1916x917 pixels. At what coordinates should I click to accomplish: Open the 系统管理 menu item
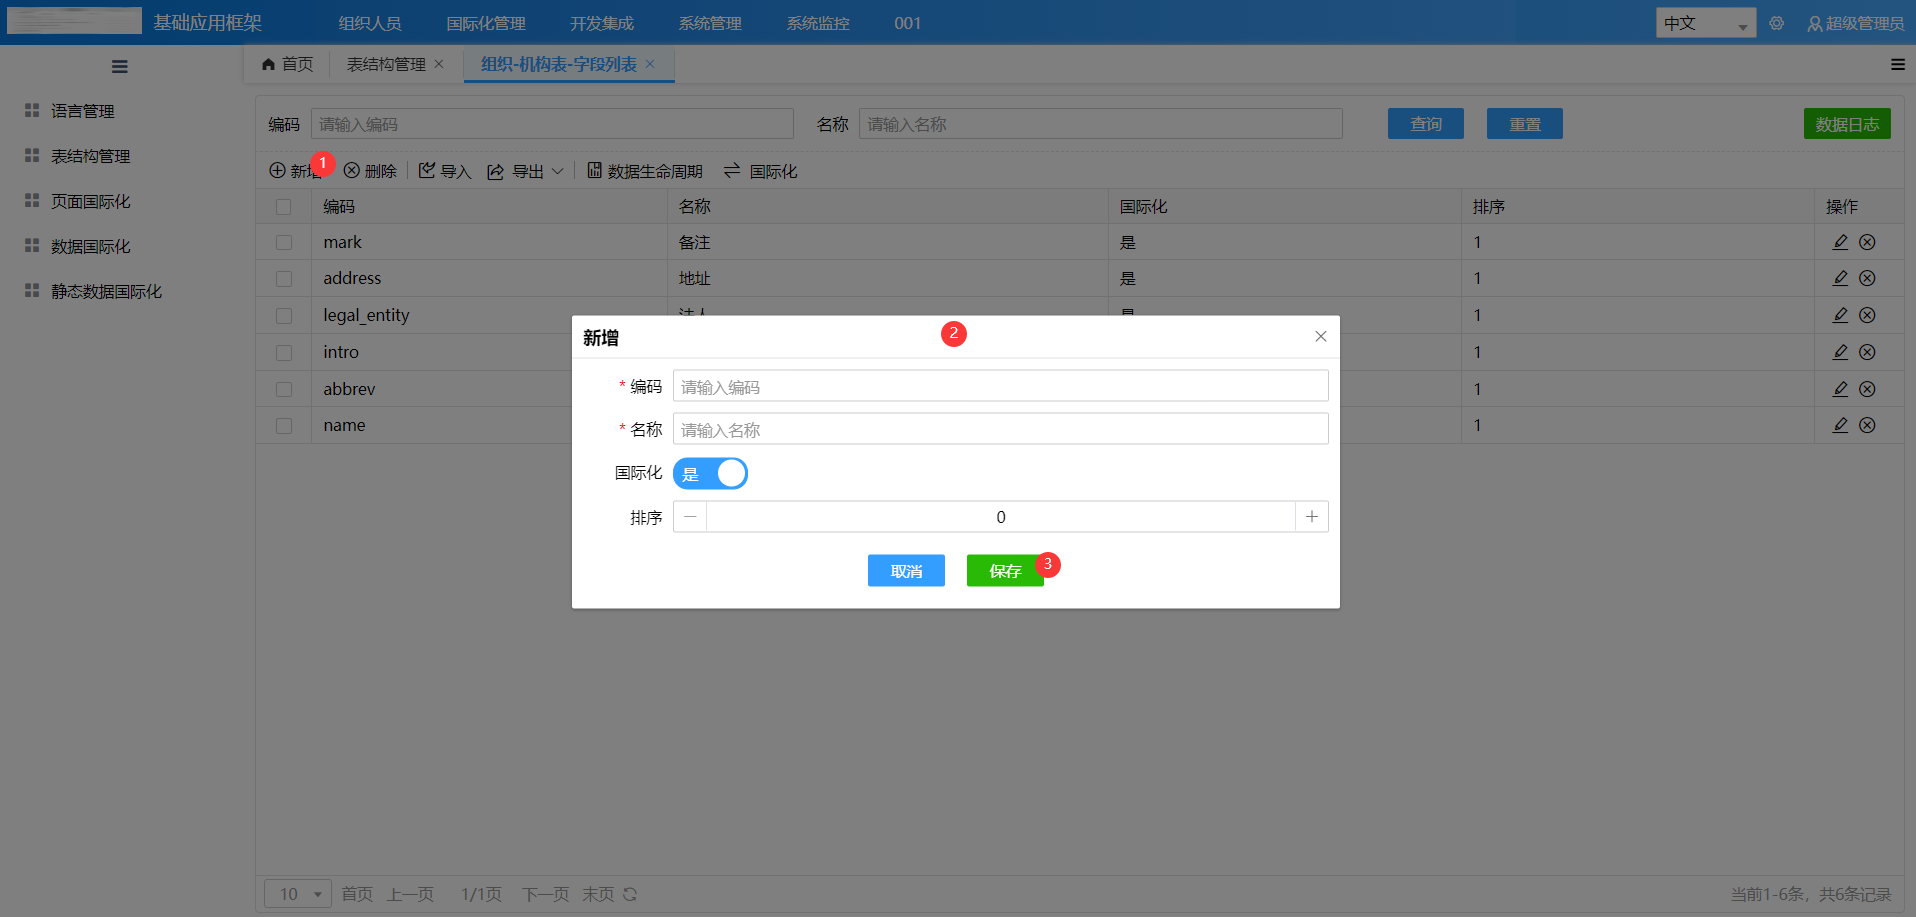click(709, 22)
